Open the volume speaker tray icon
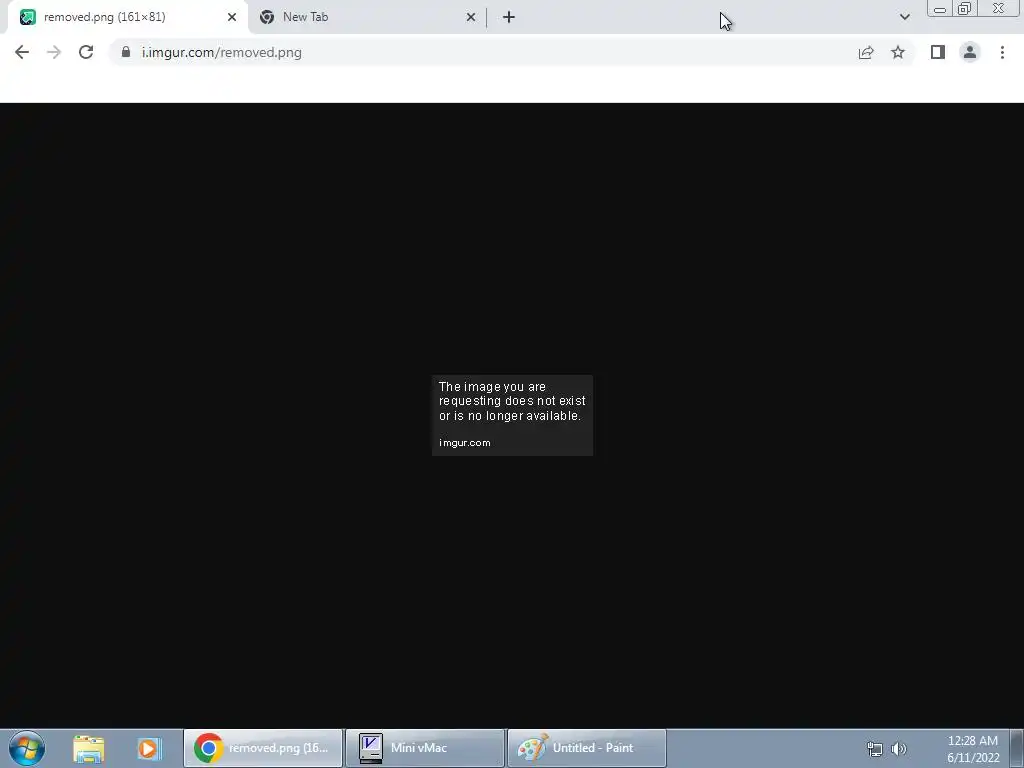The image size is (1024, 768). tap(899, 749)
